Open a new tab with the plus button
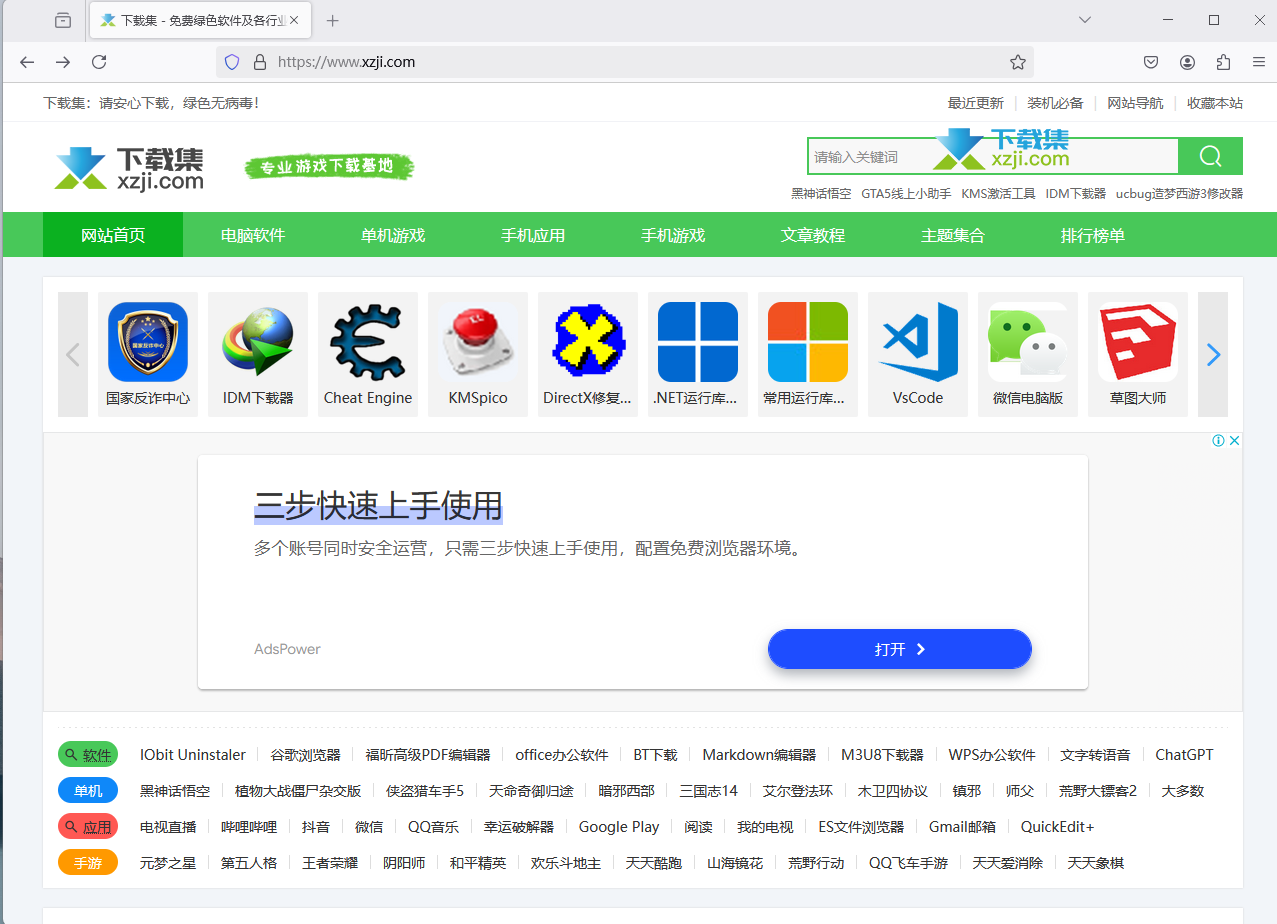 (333, 20)
